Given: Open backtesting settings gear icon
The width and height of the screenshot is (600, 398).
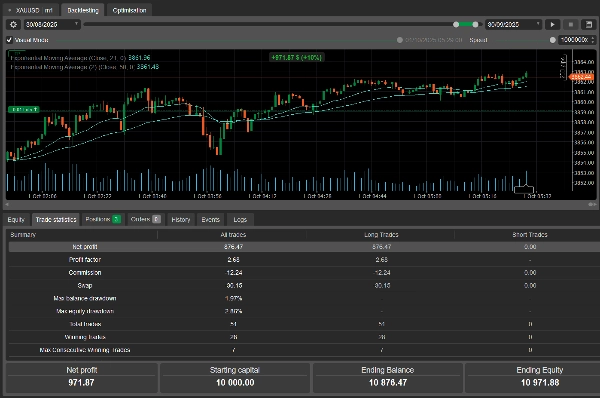Looking at the screenshot, I should click(x=13, y=24).
